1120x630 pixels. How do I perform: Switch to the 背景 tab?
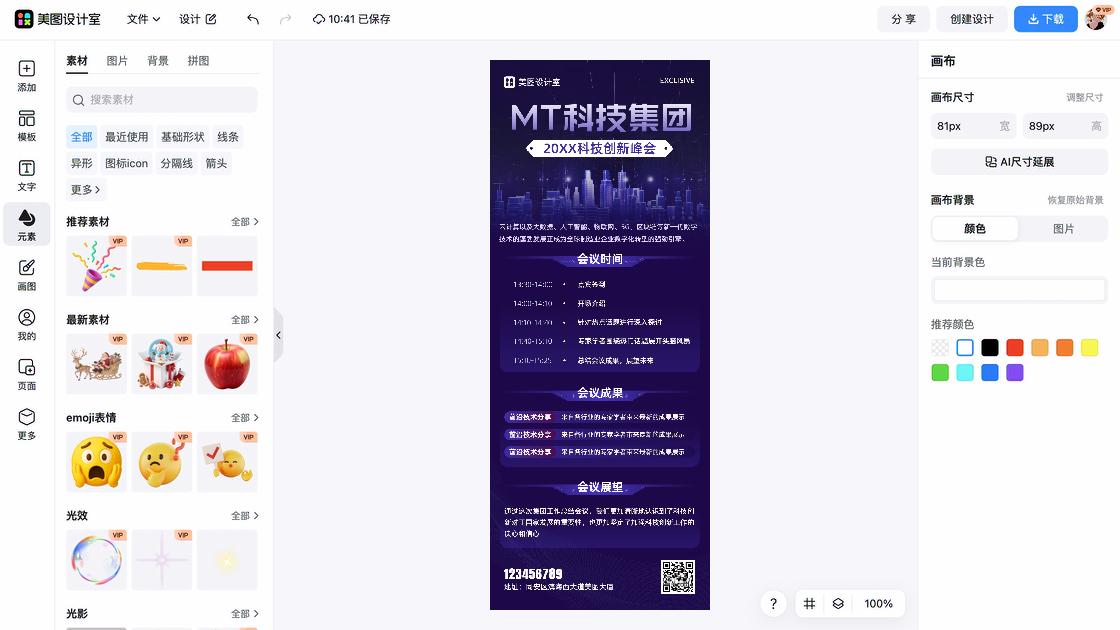pyautogui.click(x=158, y=60)
